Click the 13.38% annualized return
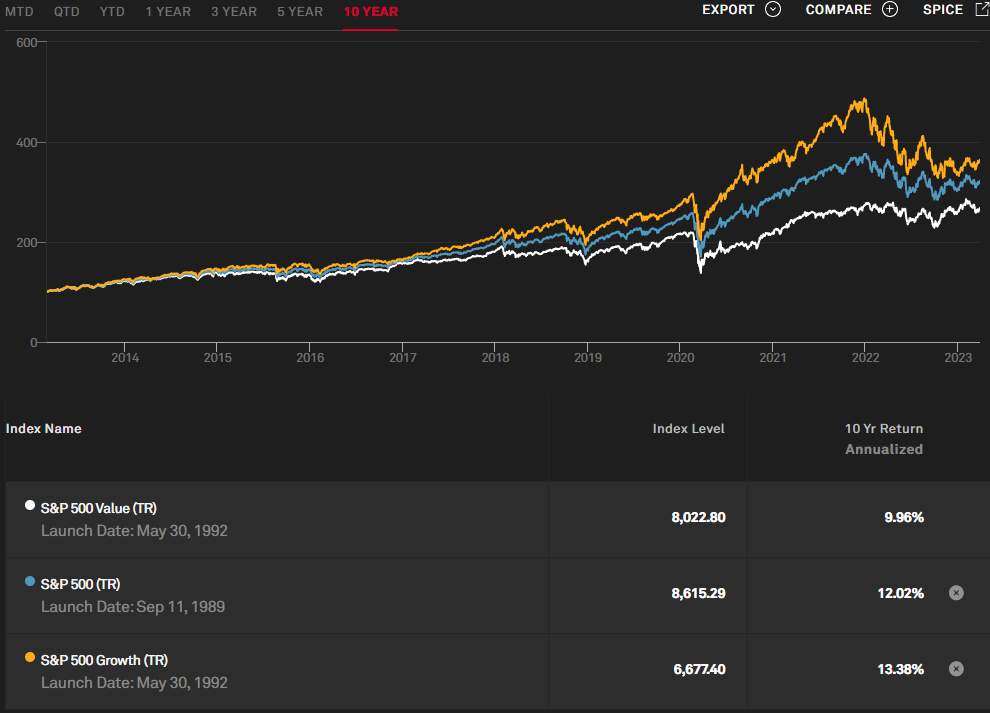Screen dimensions: 990x713 point(900,669)
